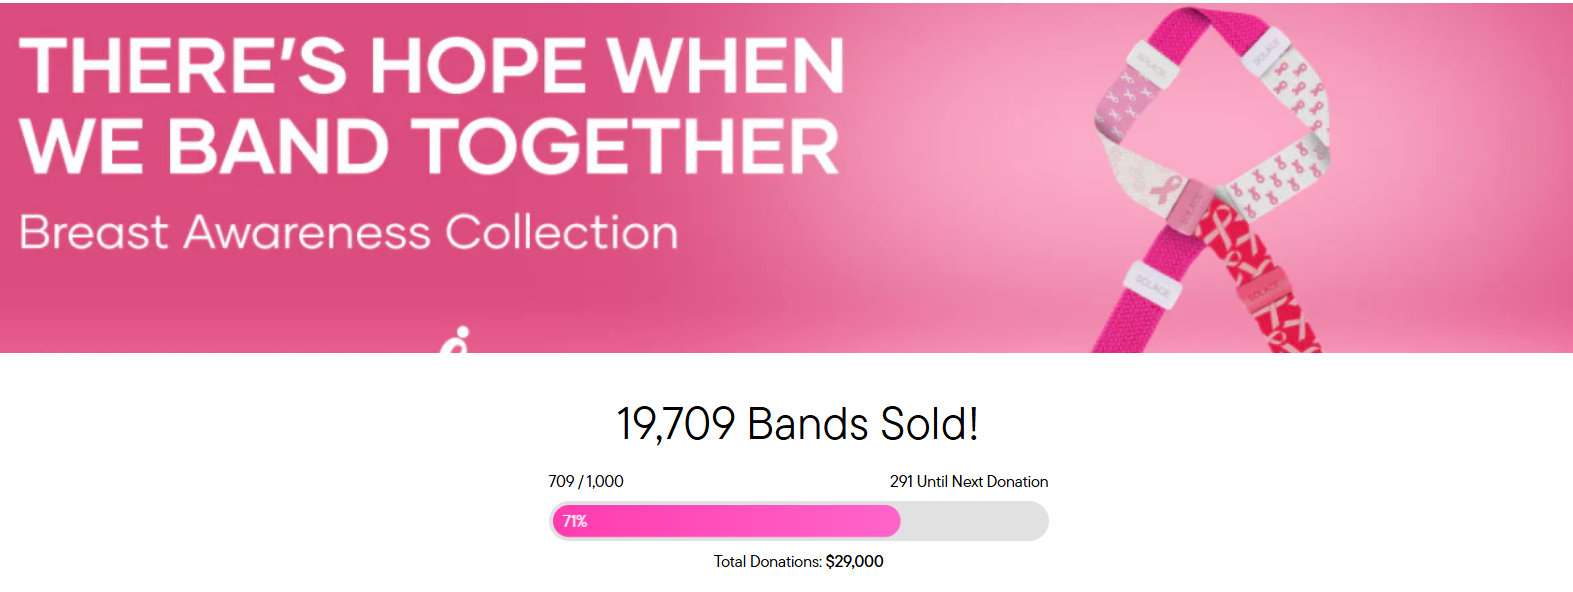
Task: Click the pink ribbon emblem where bands cross
Action: (1163, 192)
